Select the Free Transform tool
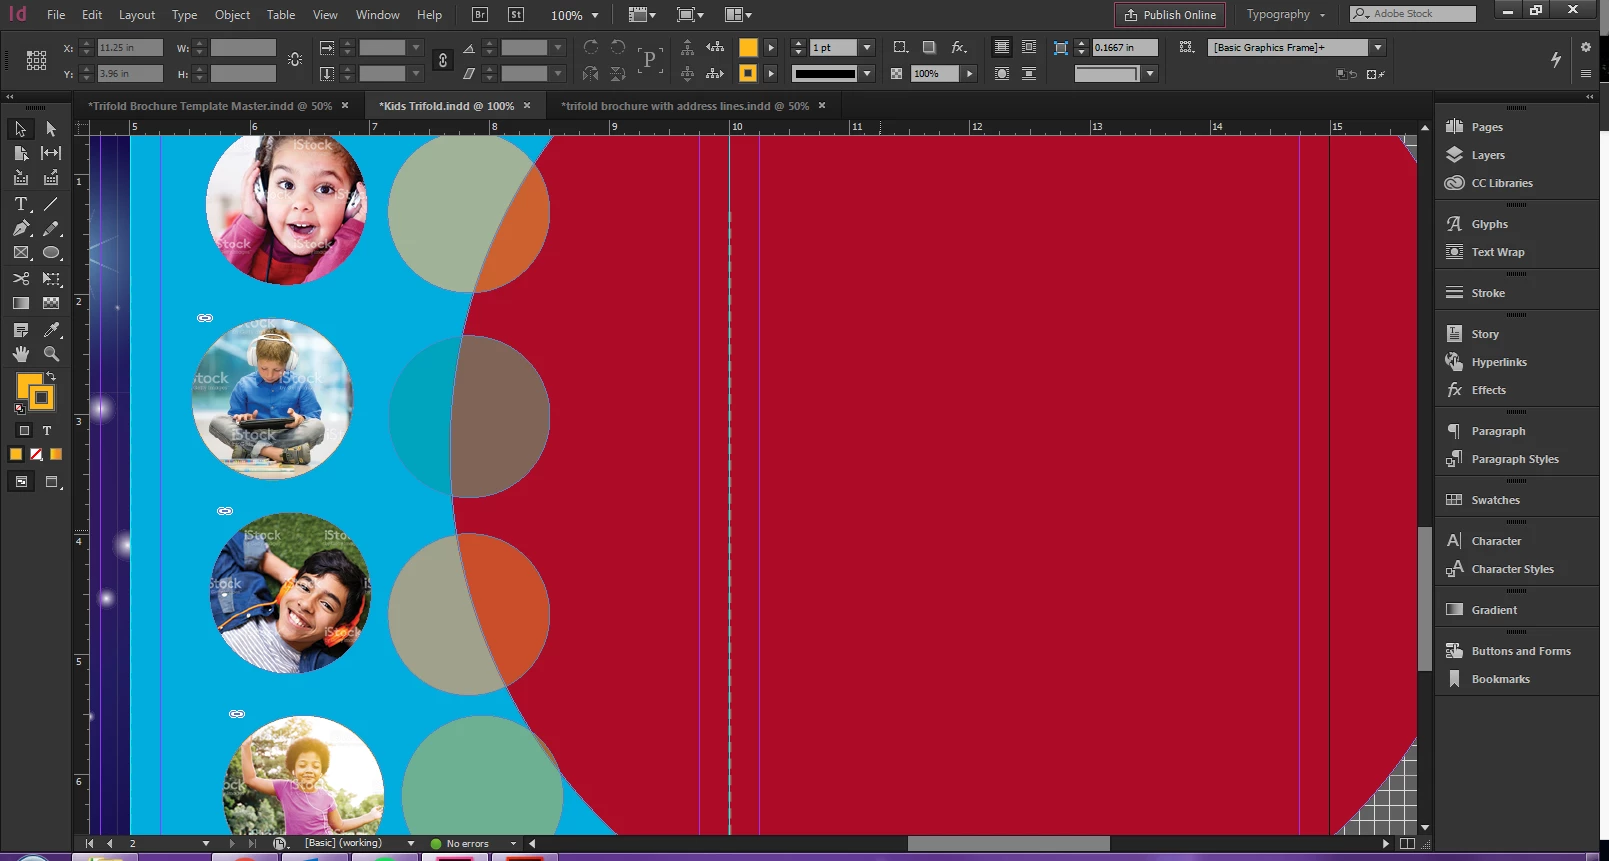1609x861 pixels. point(51,279)
